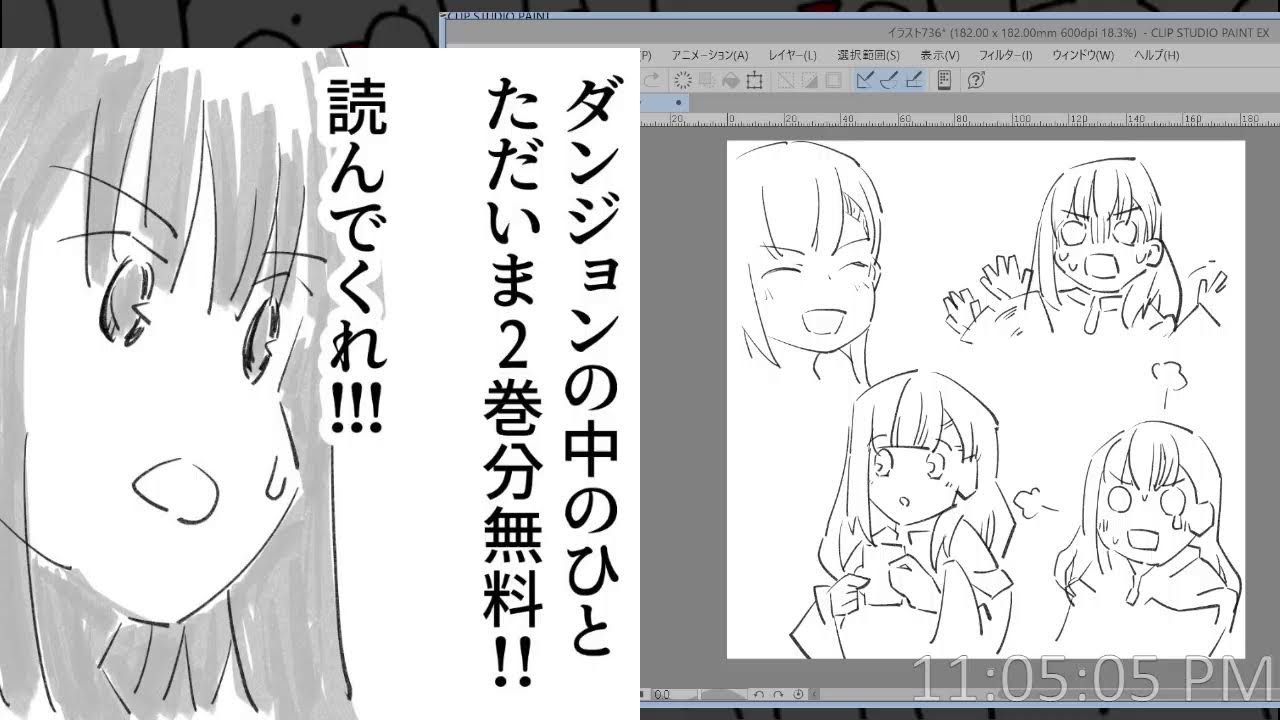Open the レイヤー(L) menu

[790, 57]
